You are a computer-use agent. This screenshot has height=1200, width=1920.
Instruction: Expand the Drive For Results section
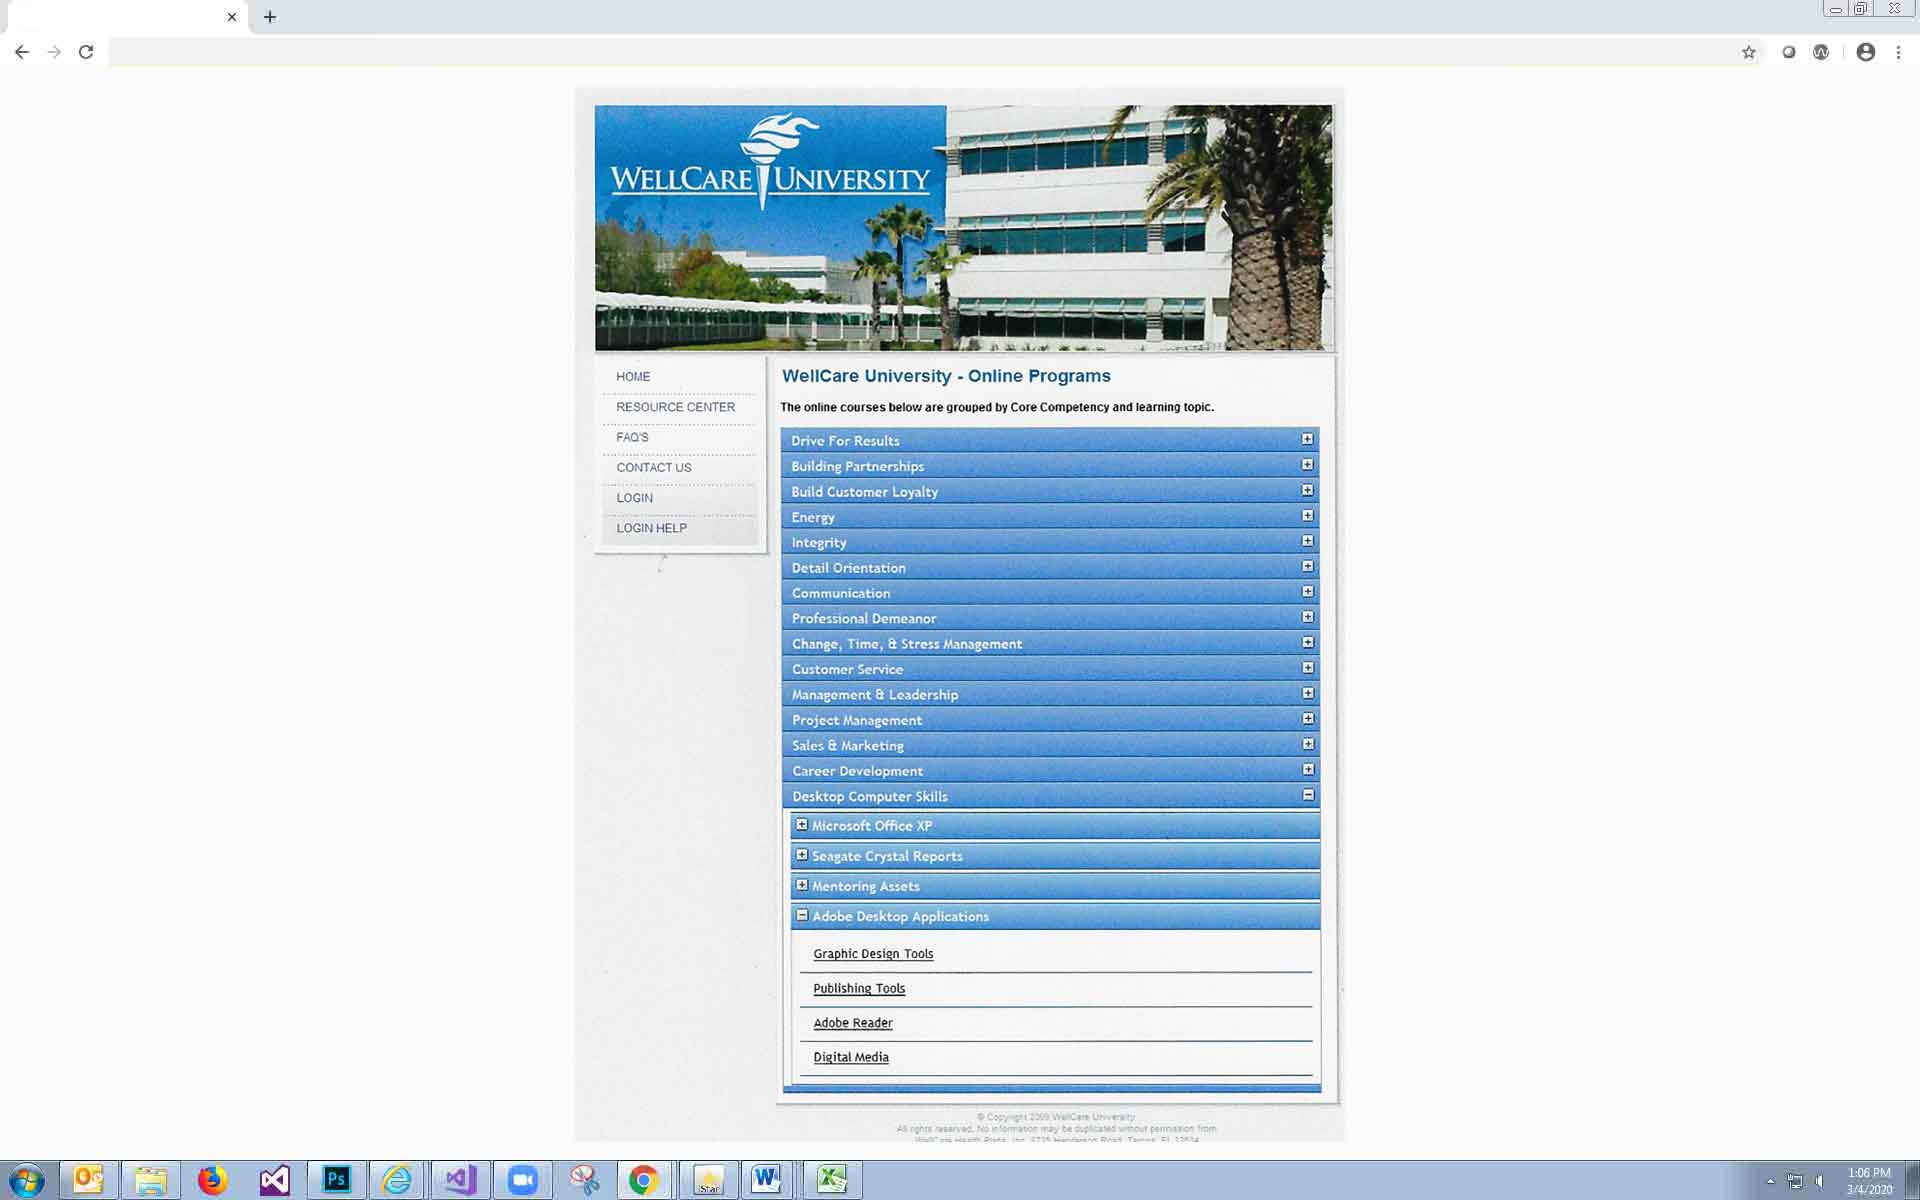(1307, 439)
